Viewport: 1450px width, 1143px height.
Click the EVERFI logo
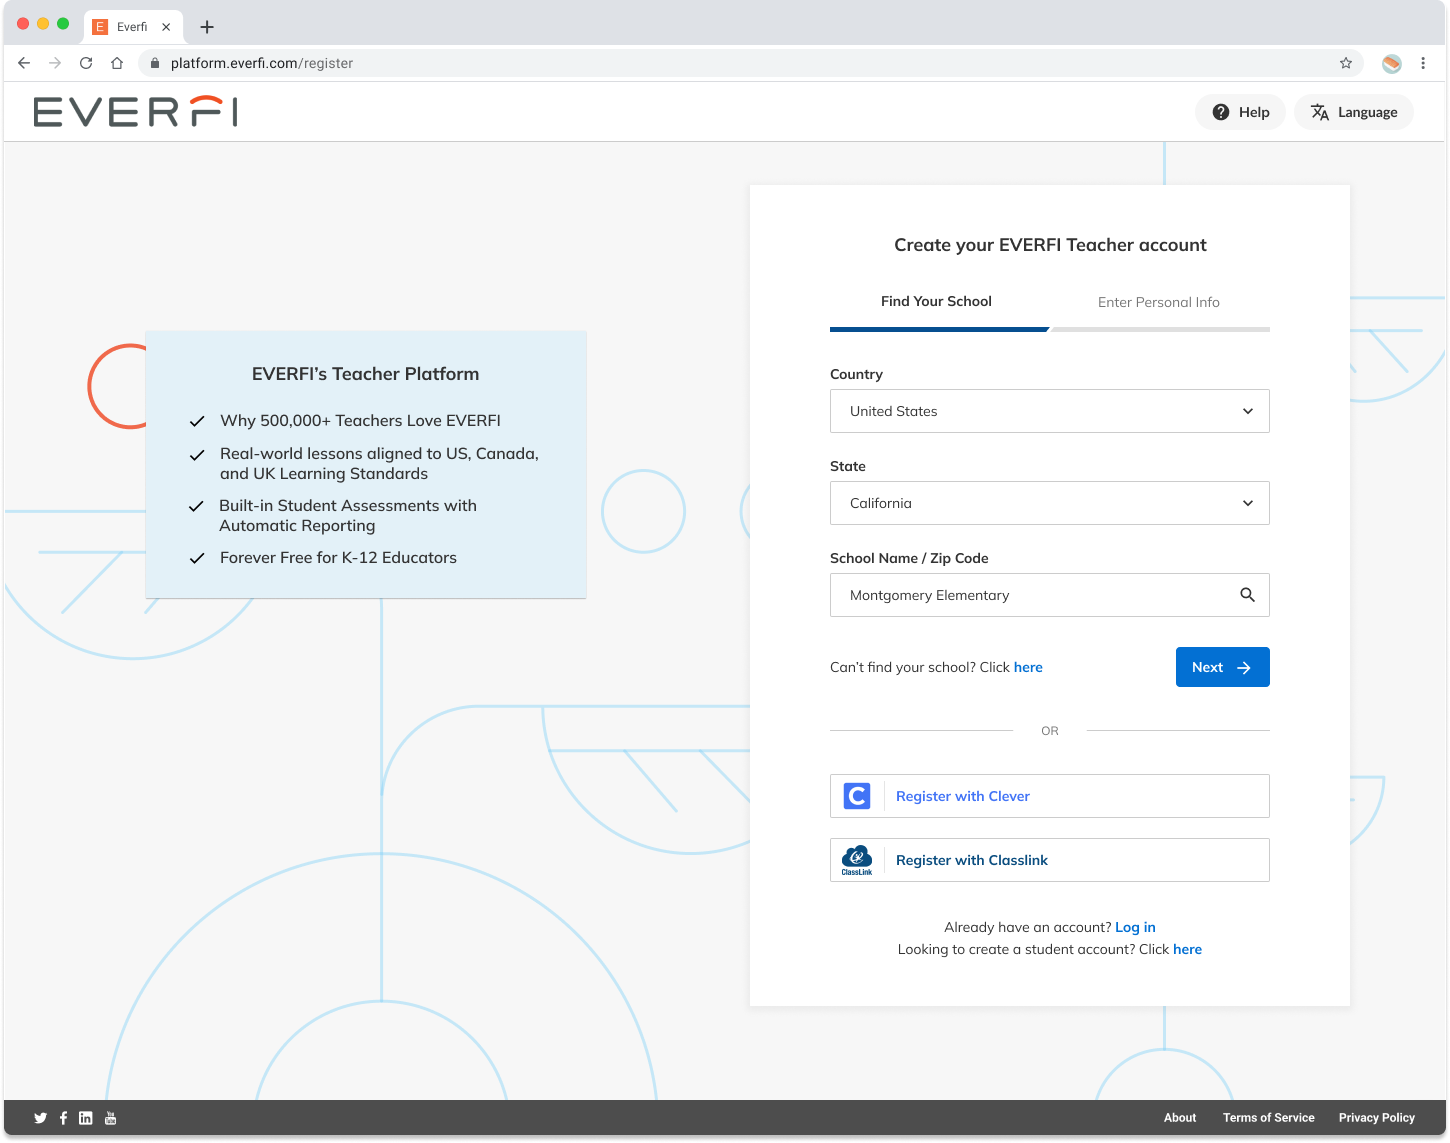point(136,112)
